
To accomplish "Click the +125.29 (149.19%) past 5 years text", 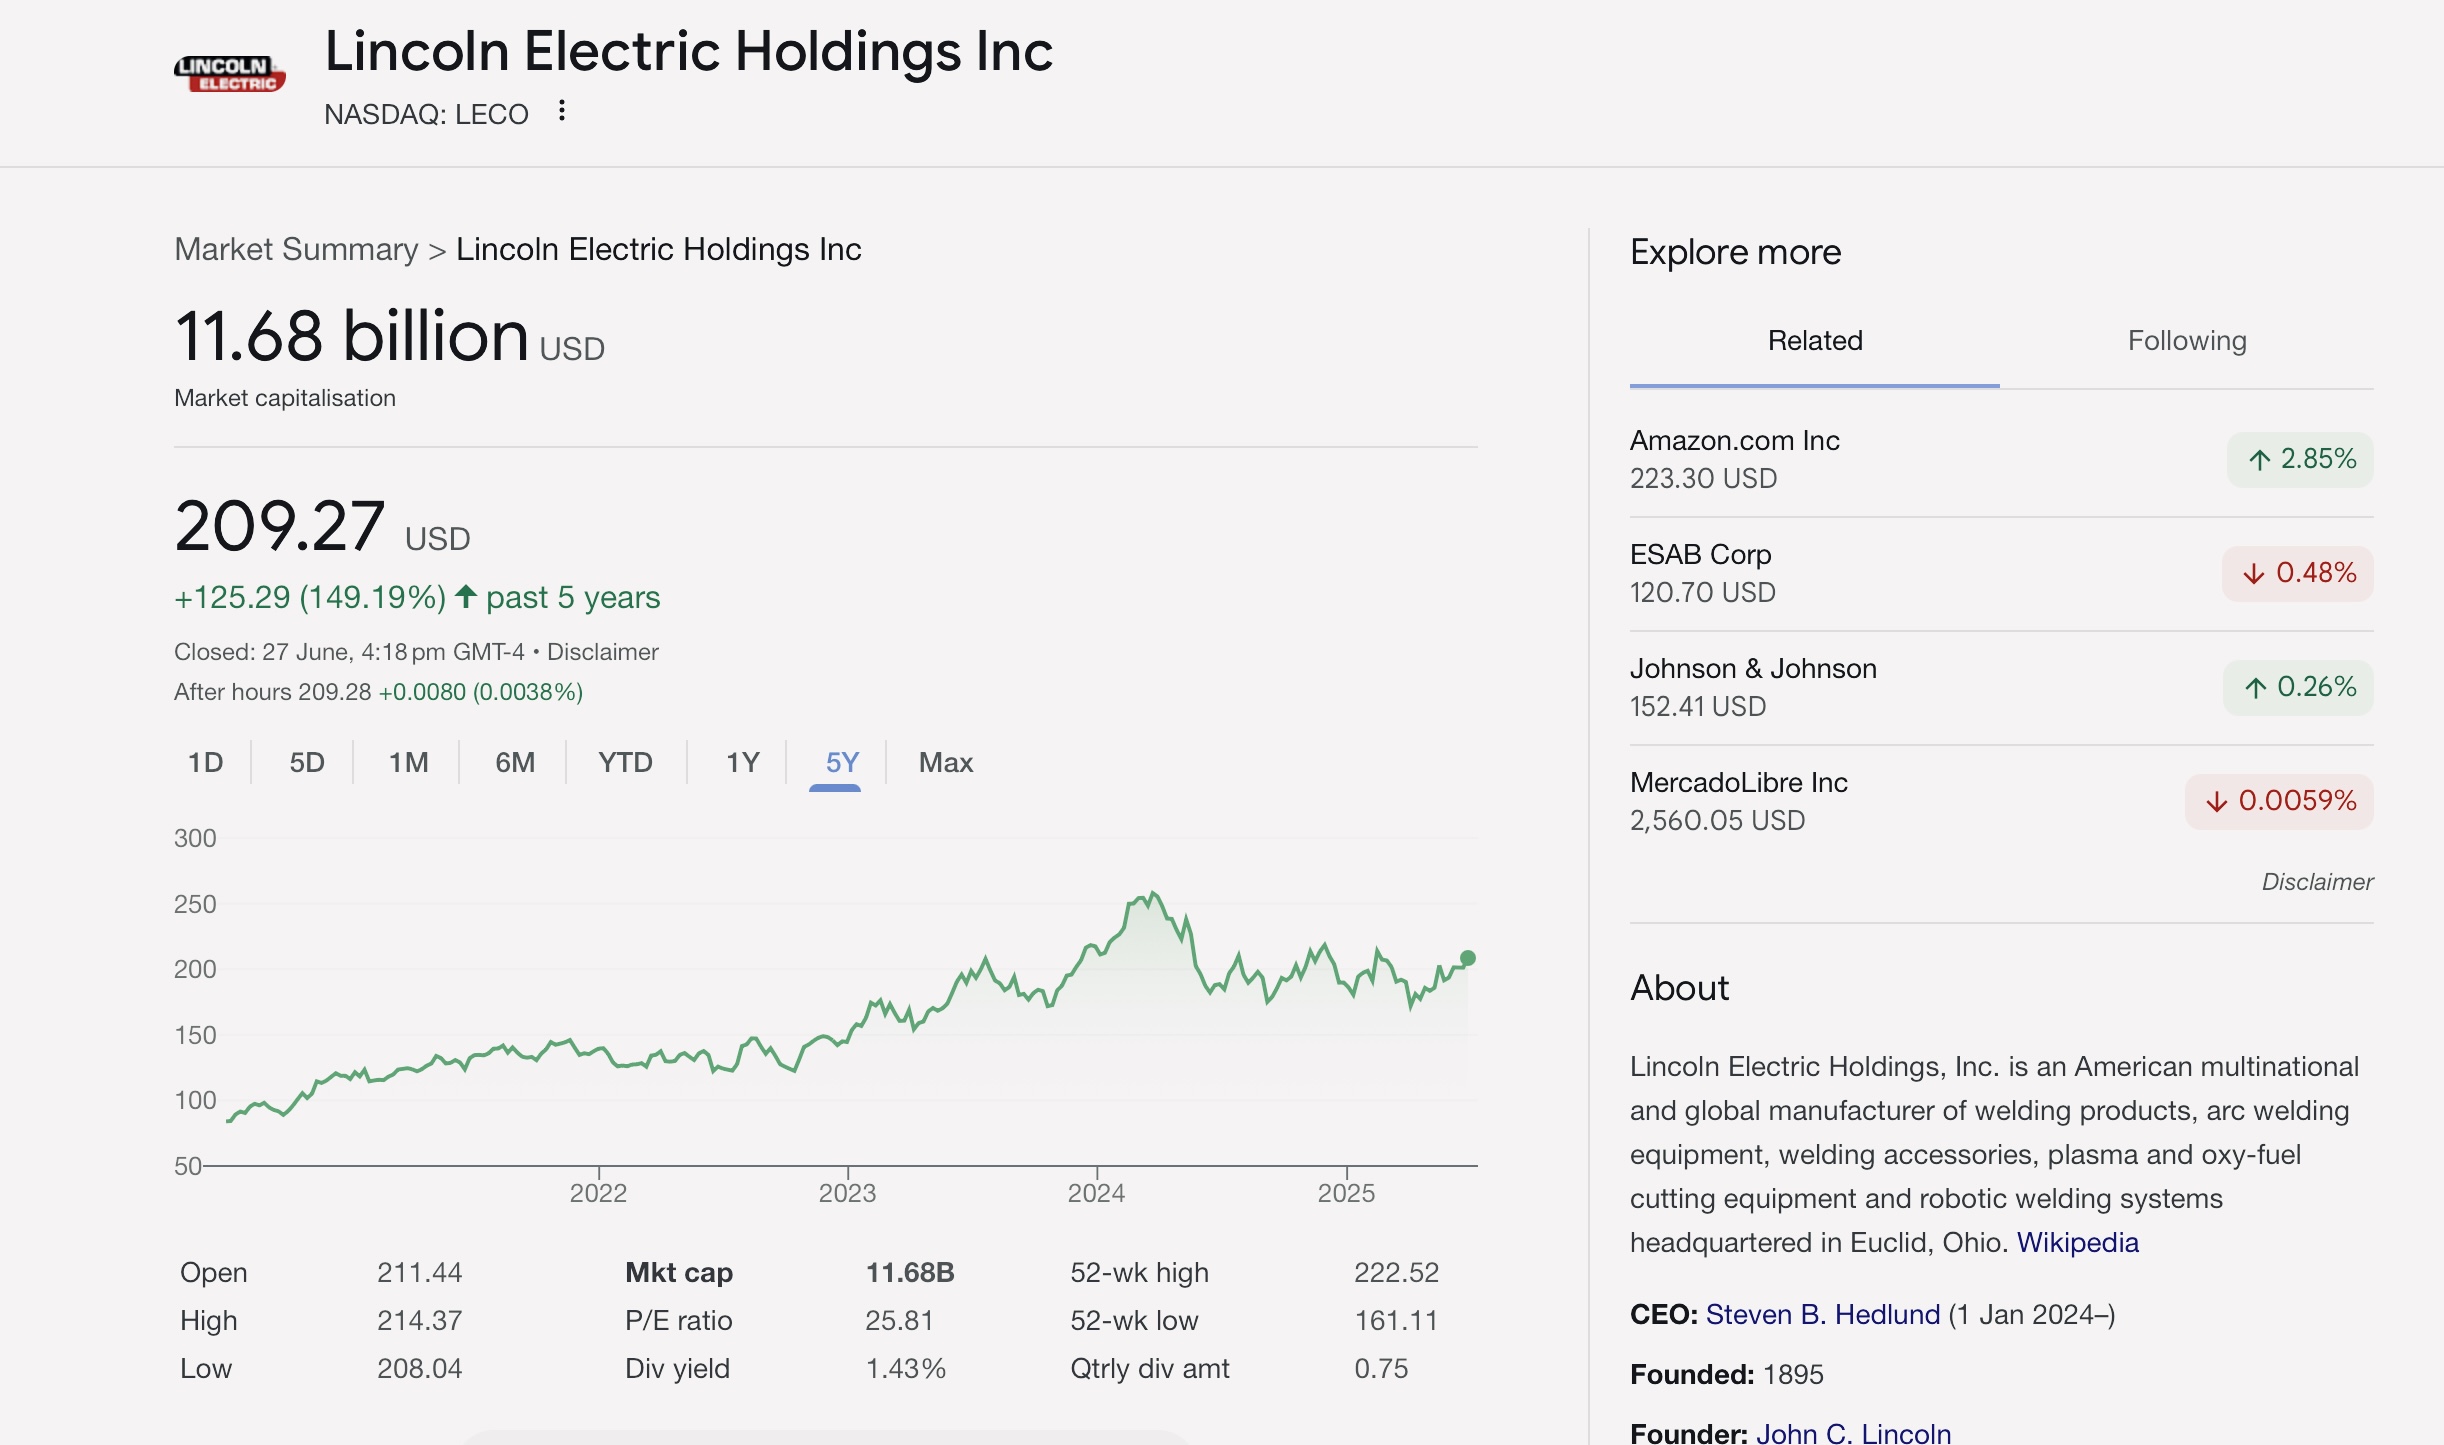I will (417, 598).
